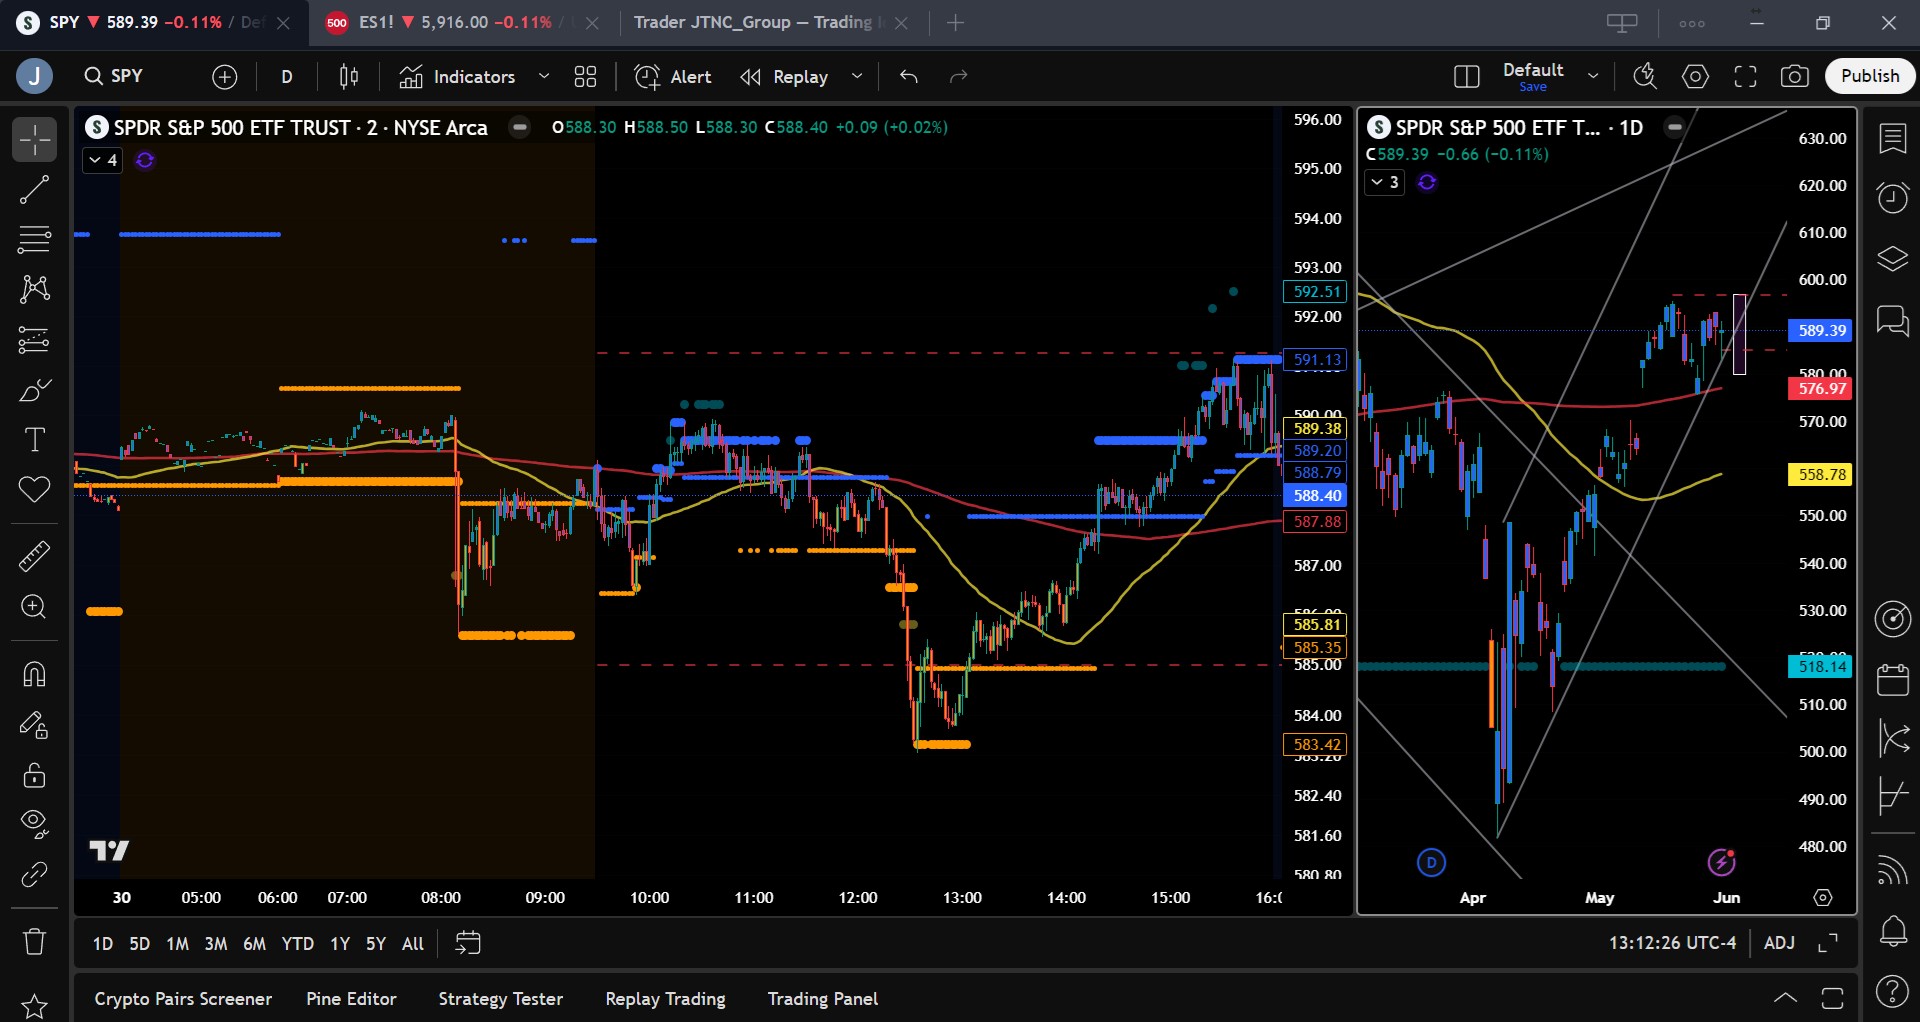
Task: Open chart settings hexagon icon
Action: click(x=1695, y=76)
